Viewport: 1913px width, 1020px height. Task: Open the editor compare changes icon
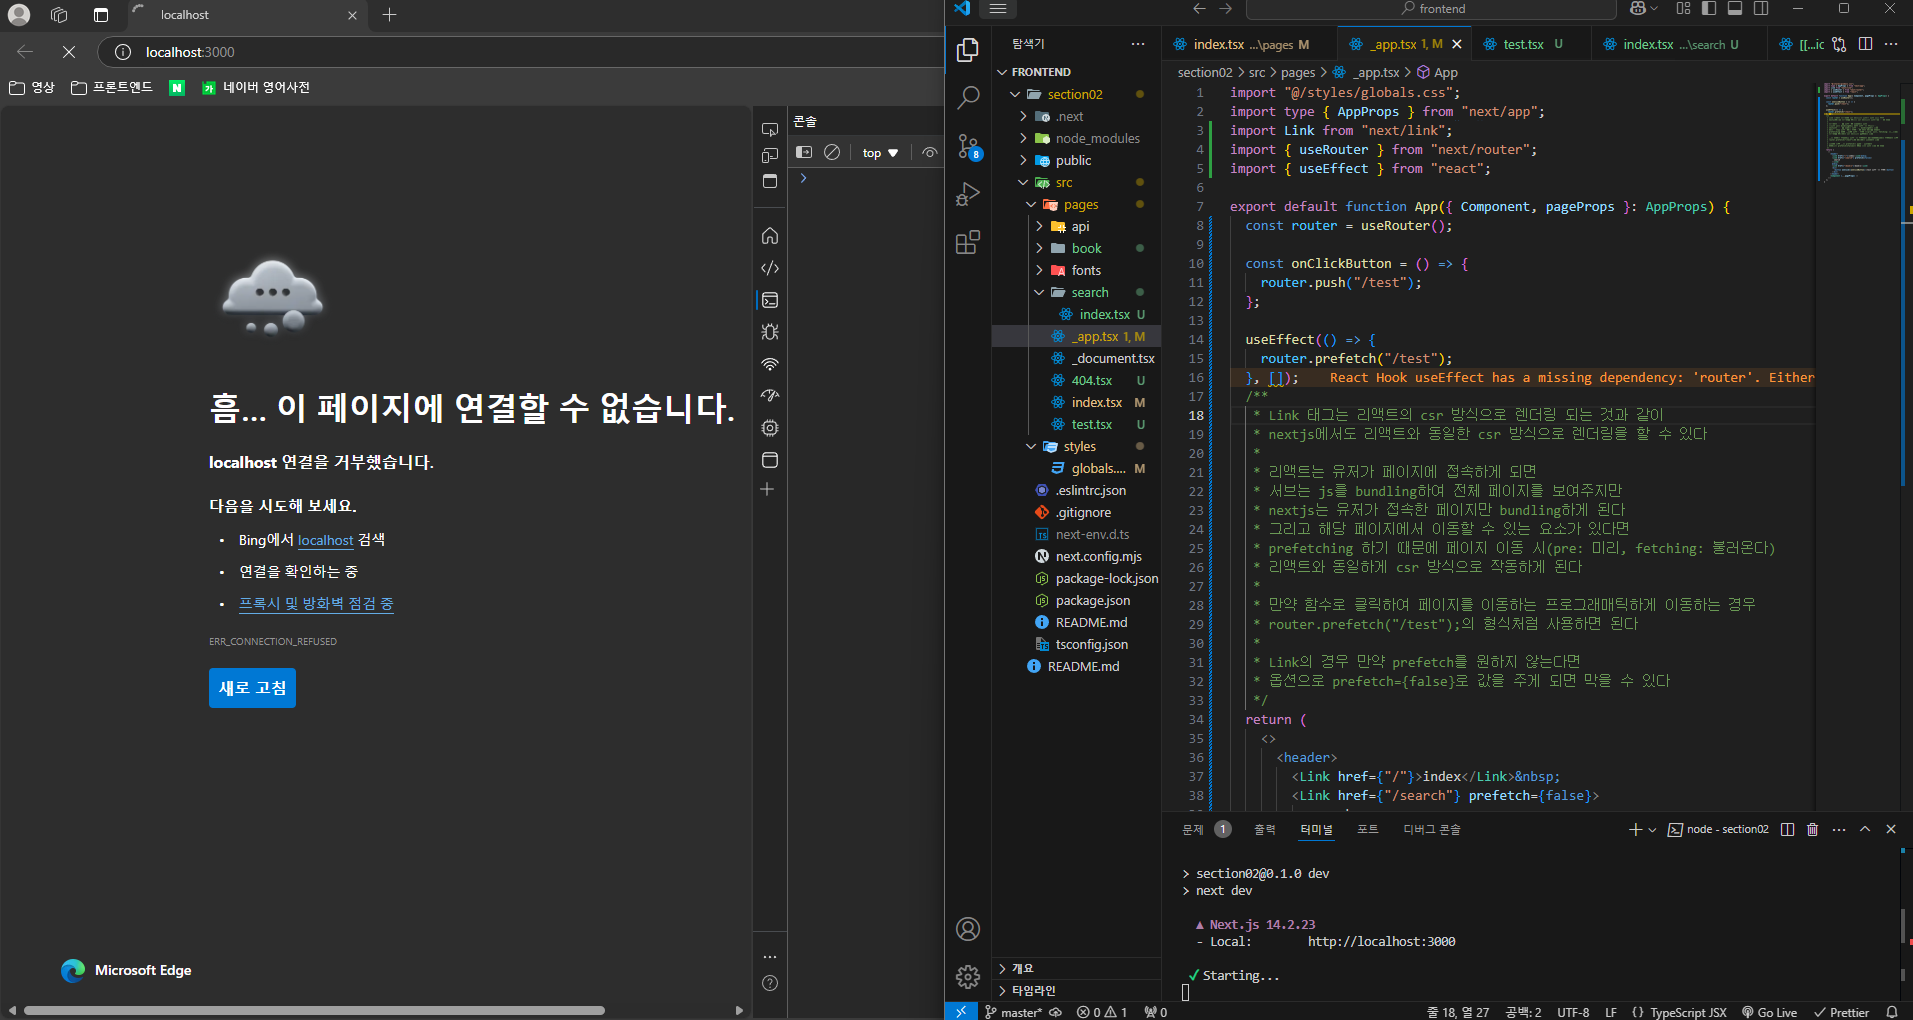(1839, 44)
